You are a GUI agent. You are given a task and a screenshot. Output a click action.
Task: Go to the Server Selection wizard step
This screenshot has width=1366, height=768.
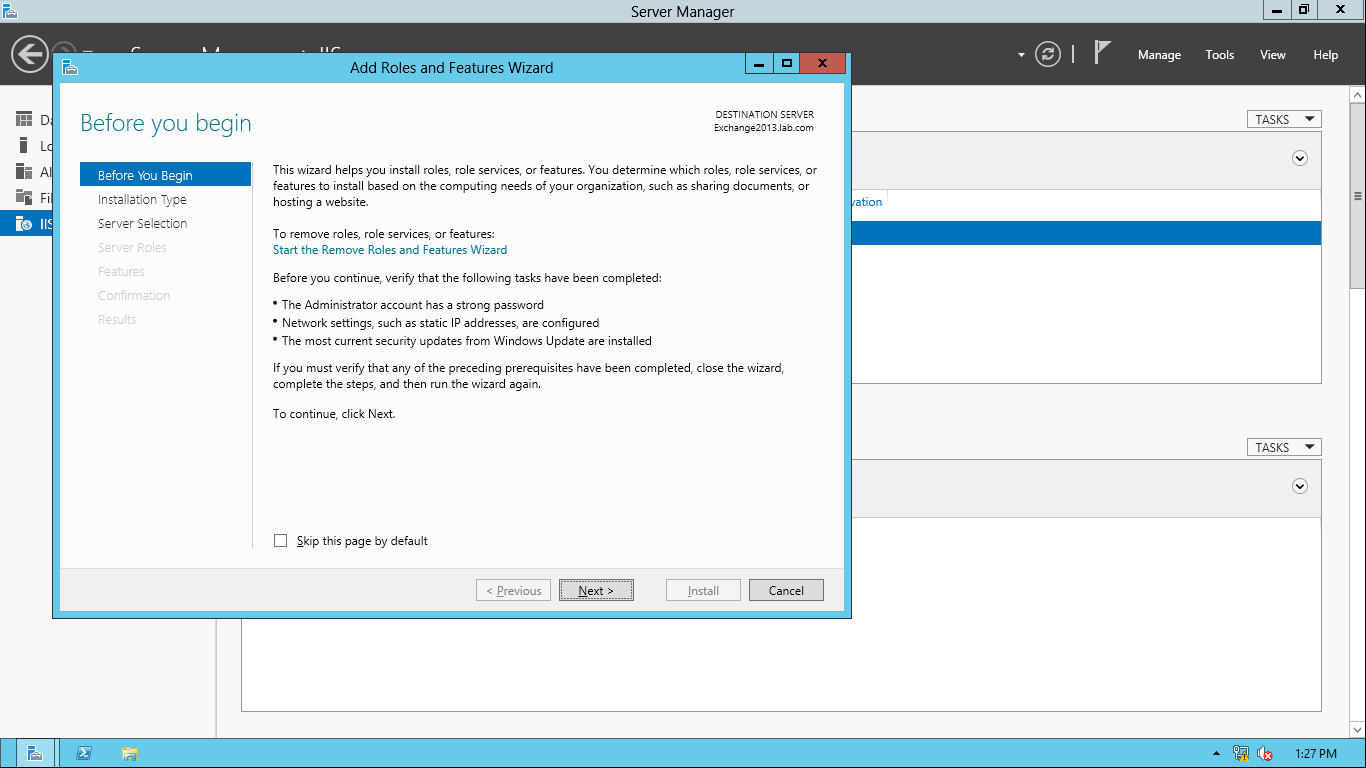point(142,223)
